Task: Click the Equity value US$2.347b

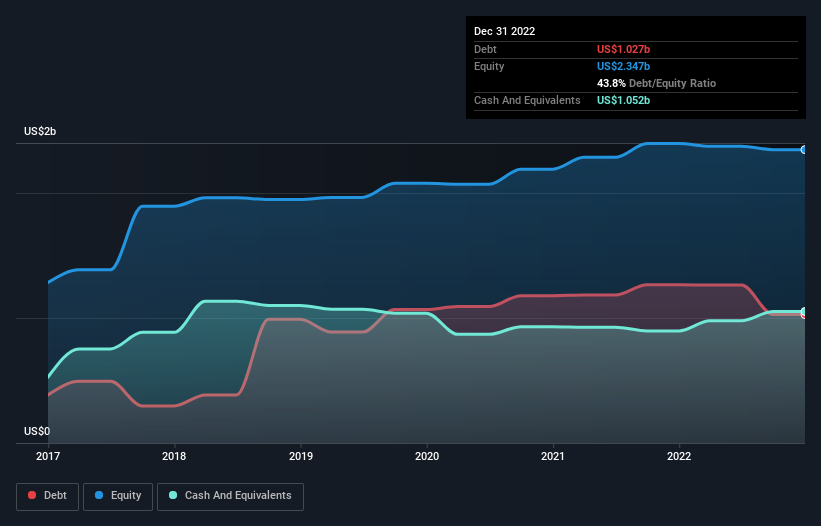Action: point(624,66)
